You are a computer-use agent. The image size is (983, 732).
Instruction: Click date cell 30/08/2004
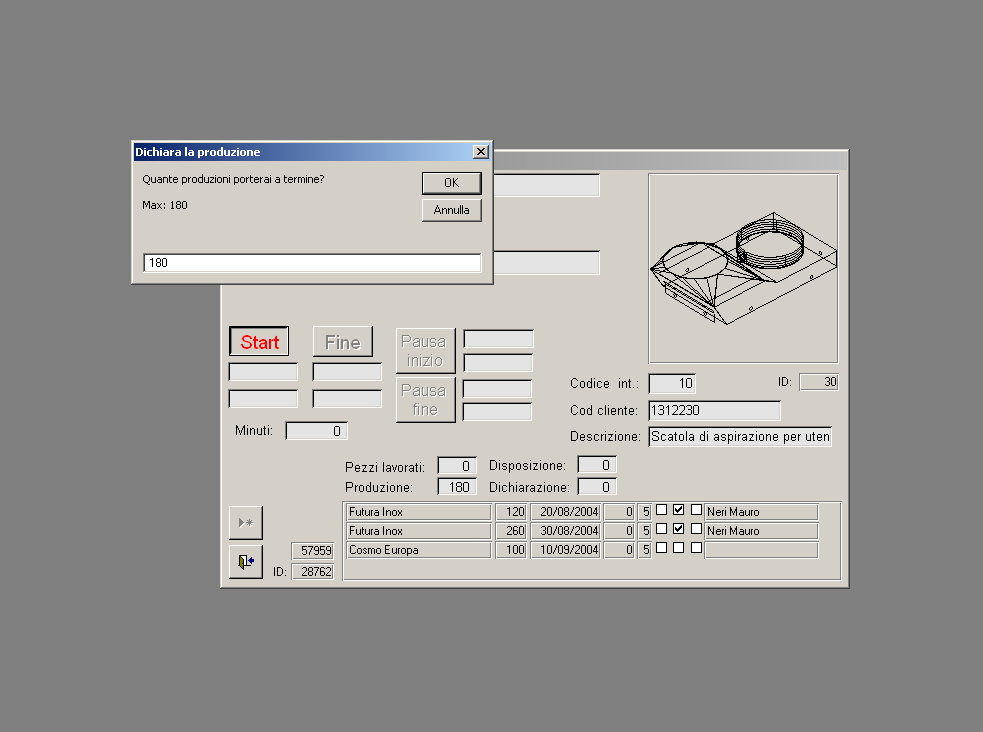pyautogui.click(x=565, y=531)
